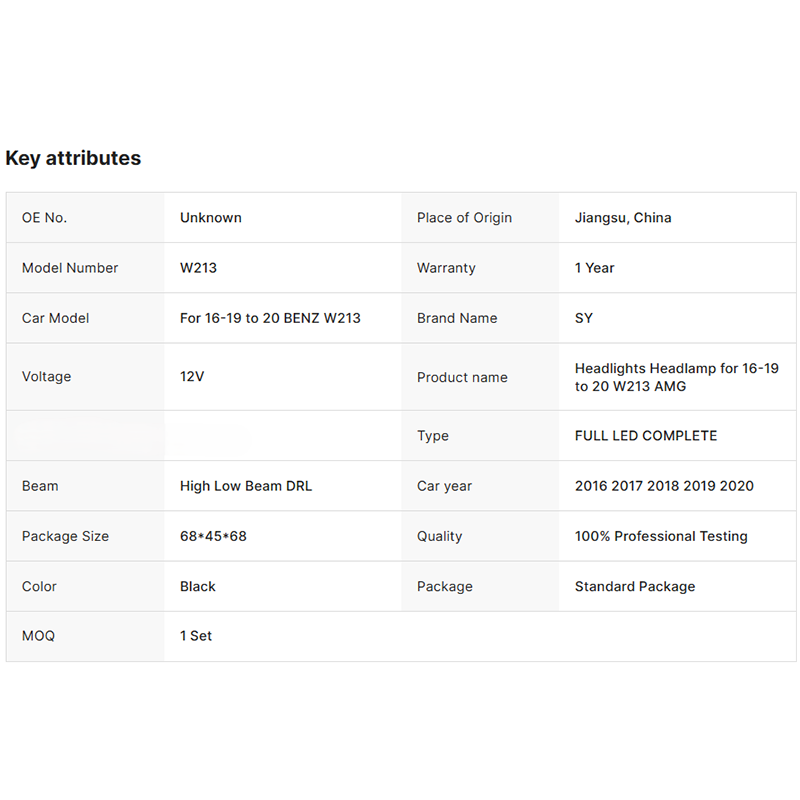Image resolution: width=800 pixels, height=800 pixels.
Task: Click the Car Model label
Action: click(x=56, y=318)
